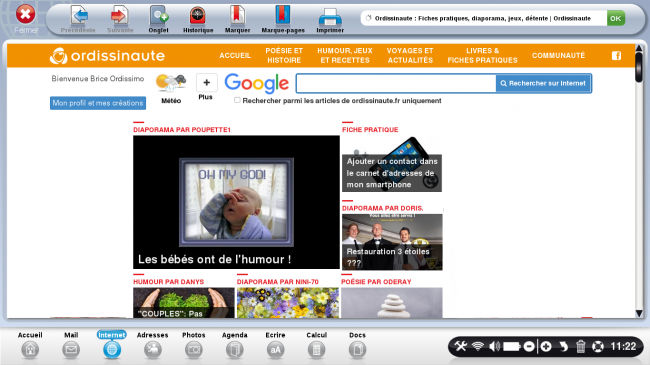This screenshot has width=650, height=365.
Task: Click the Google logo
Action: (x=257, y=83)
